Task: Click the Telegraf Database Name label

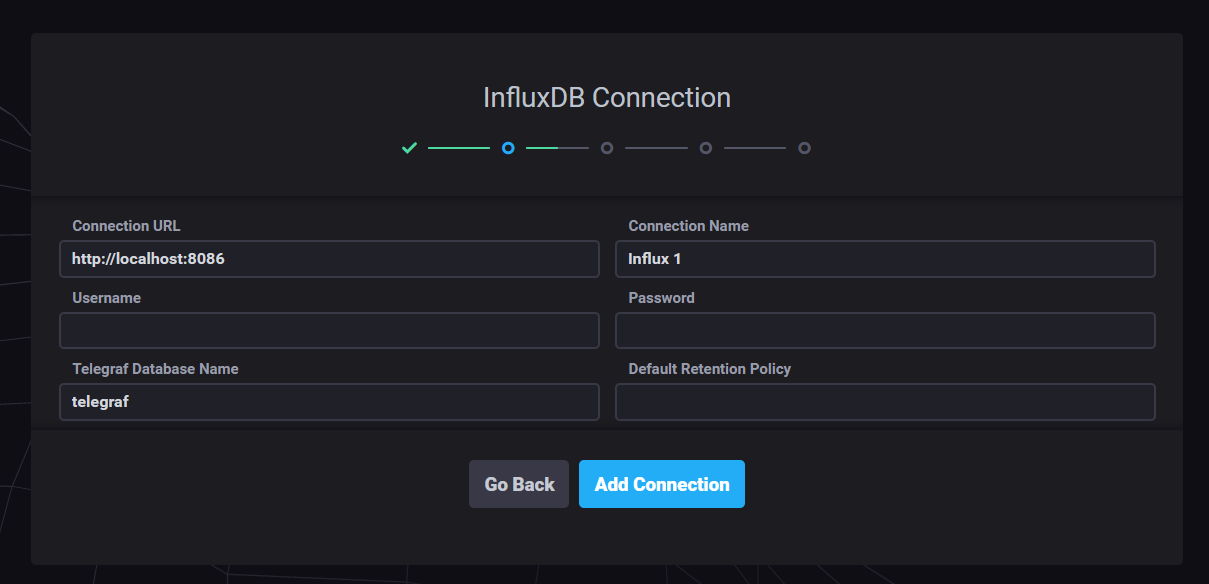Action: pyautogui.click(x=155, y=369)
